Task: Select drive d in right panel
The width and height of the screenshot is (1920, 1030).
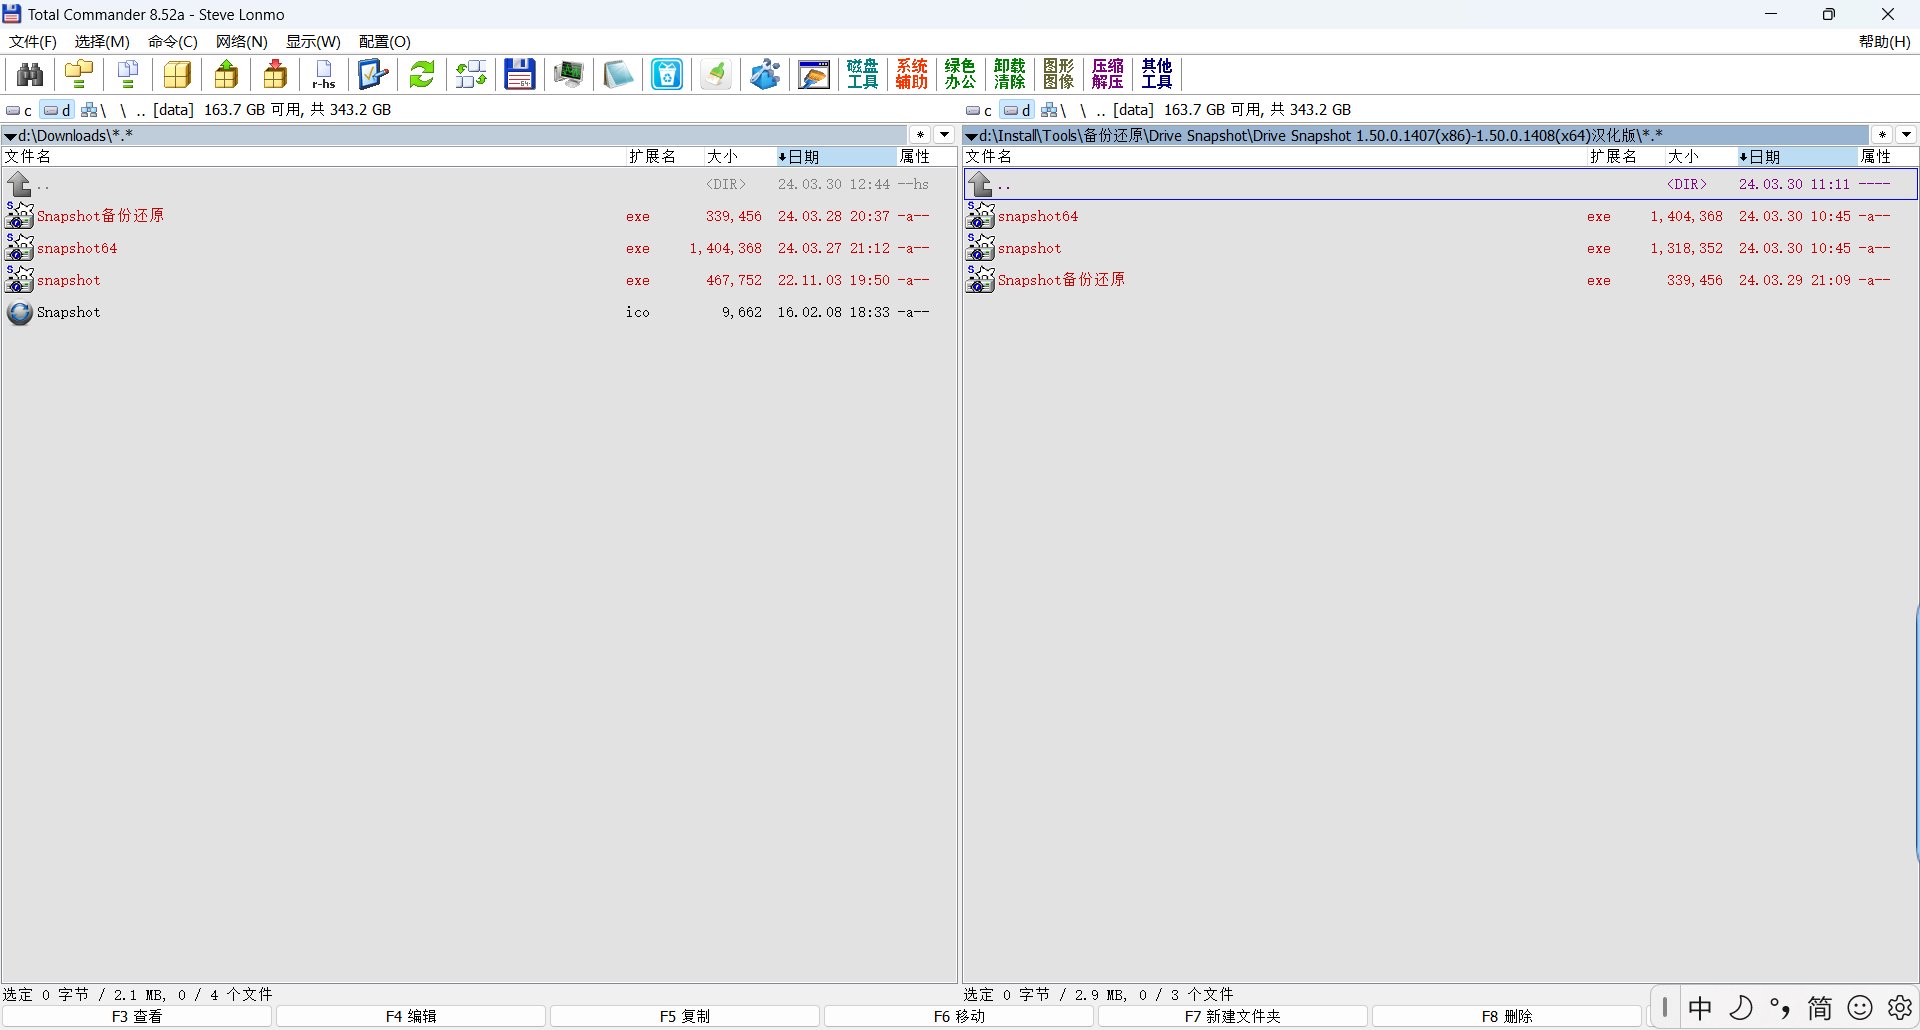Action: (1017, 110)
